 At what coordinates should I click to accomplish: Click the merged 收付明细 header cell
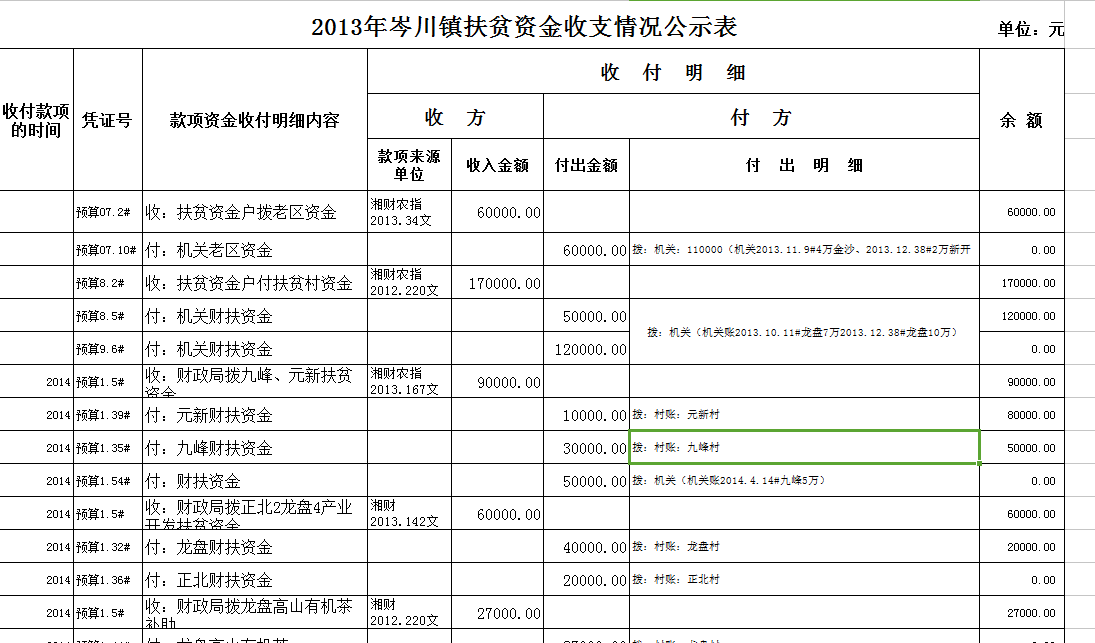[x=672, y=72]
